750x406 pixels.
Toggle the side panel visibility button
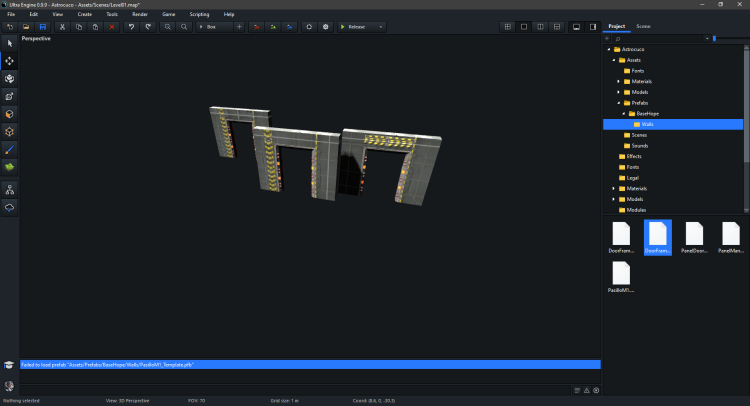tap(593, 26)
